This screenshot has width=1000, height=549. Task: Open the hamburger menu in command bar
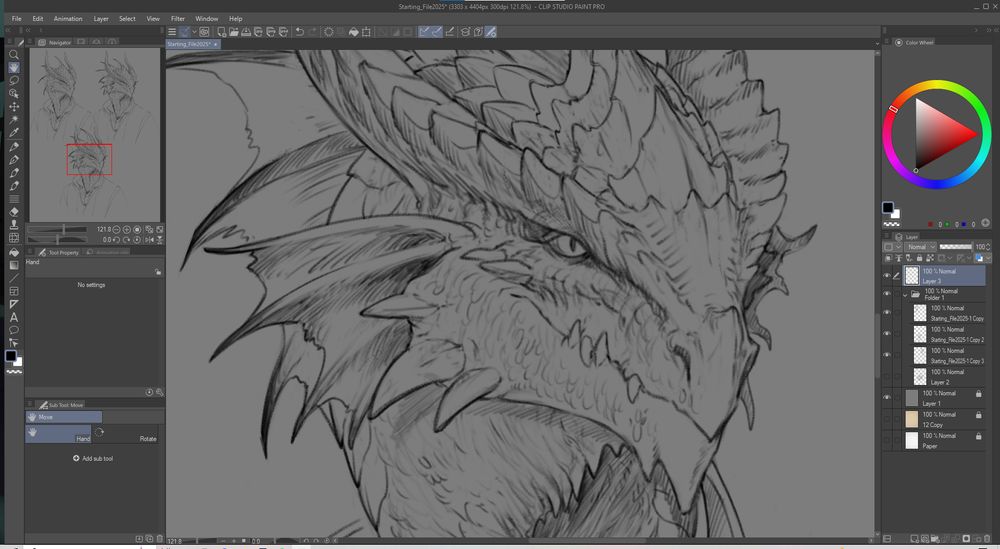pos(172,32)
